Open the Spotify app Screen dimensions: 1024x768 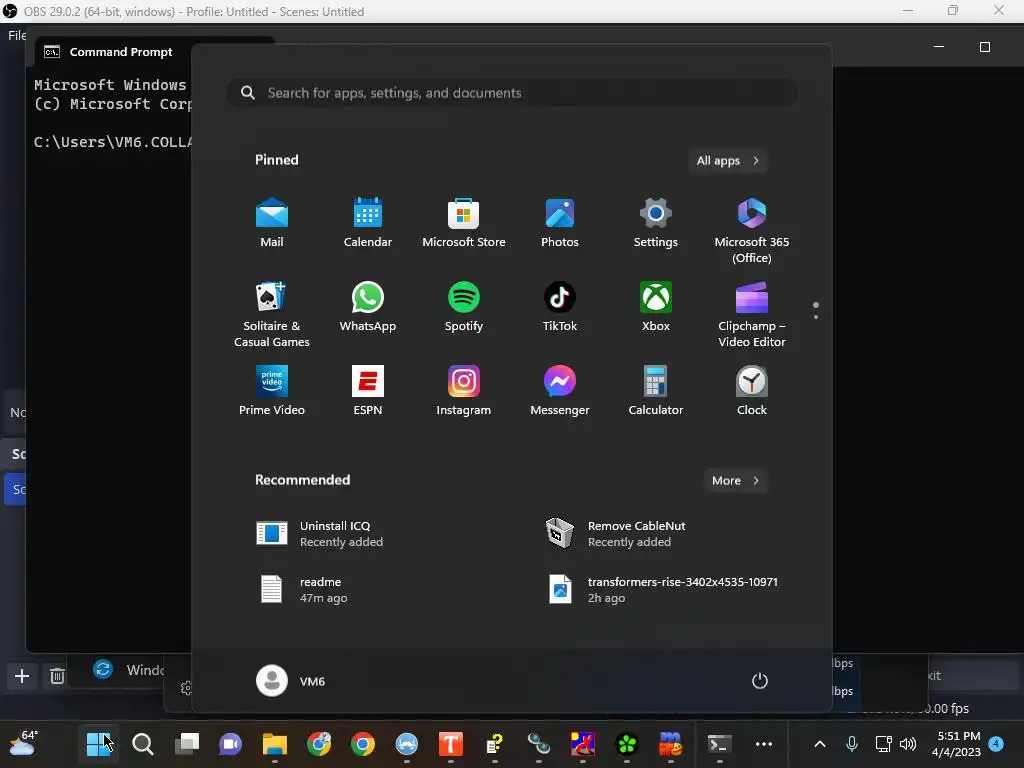pos(464,307)
